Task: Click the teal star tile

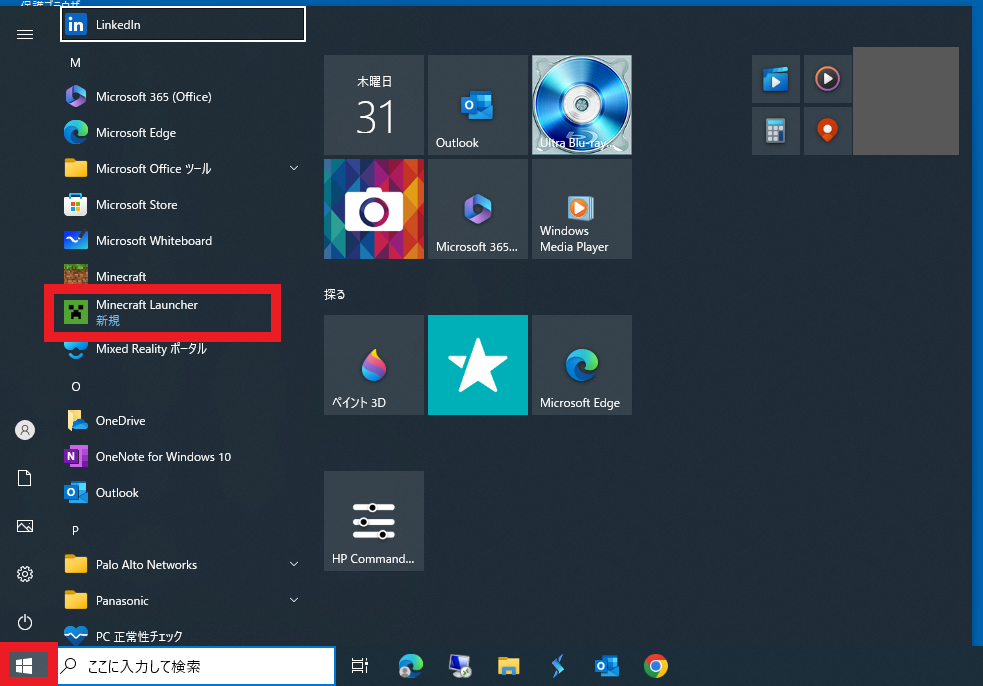Action: (x=478, y=365)
